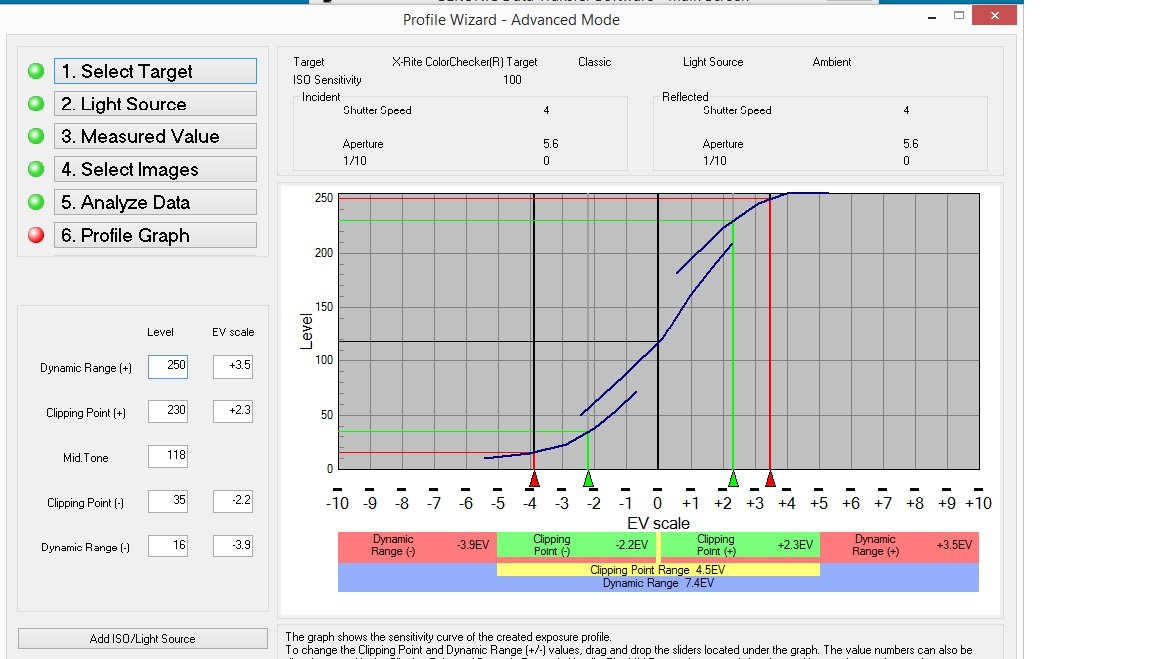Maximize the Profile Wizard window

(959, 15)
